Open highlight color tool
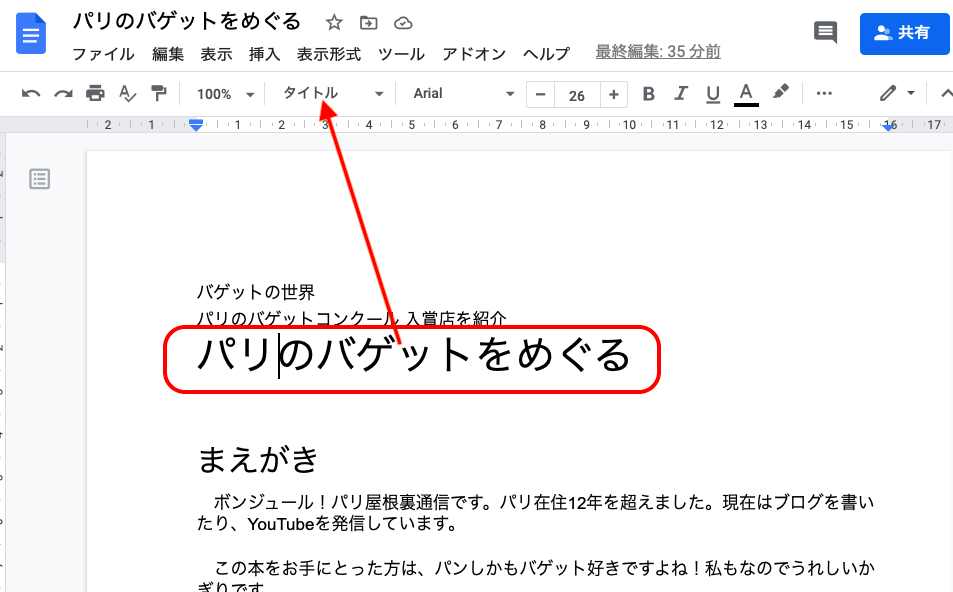Image resolution: width=953 pixels, height=592 pixels. (780, 93)
